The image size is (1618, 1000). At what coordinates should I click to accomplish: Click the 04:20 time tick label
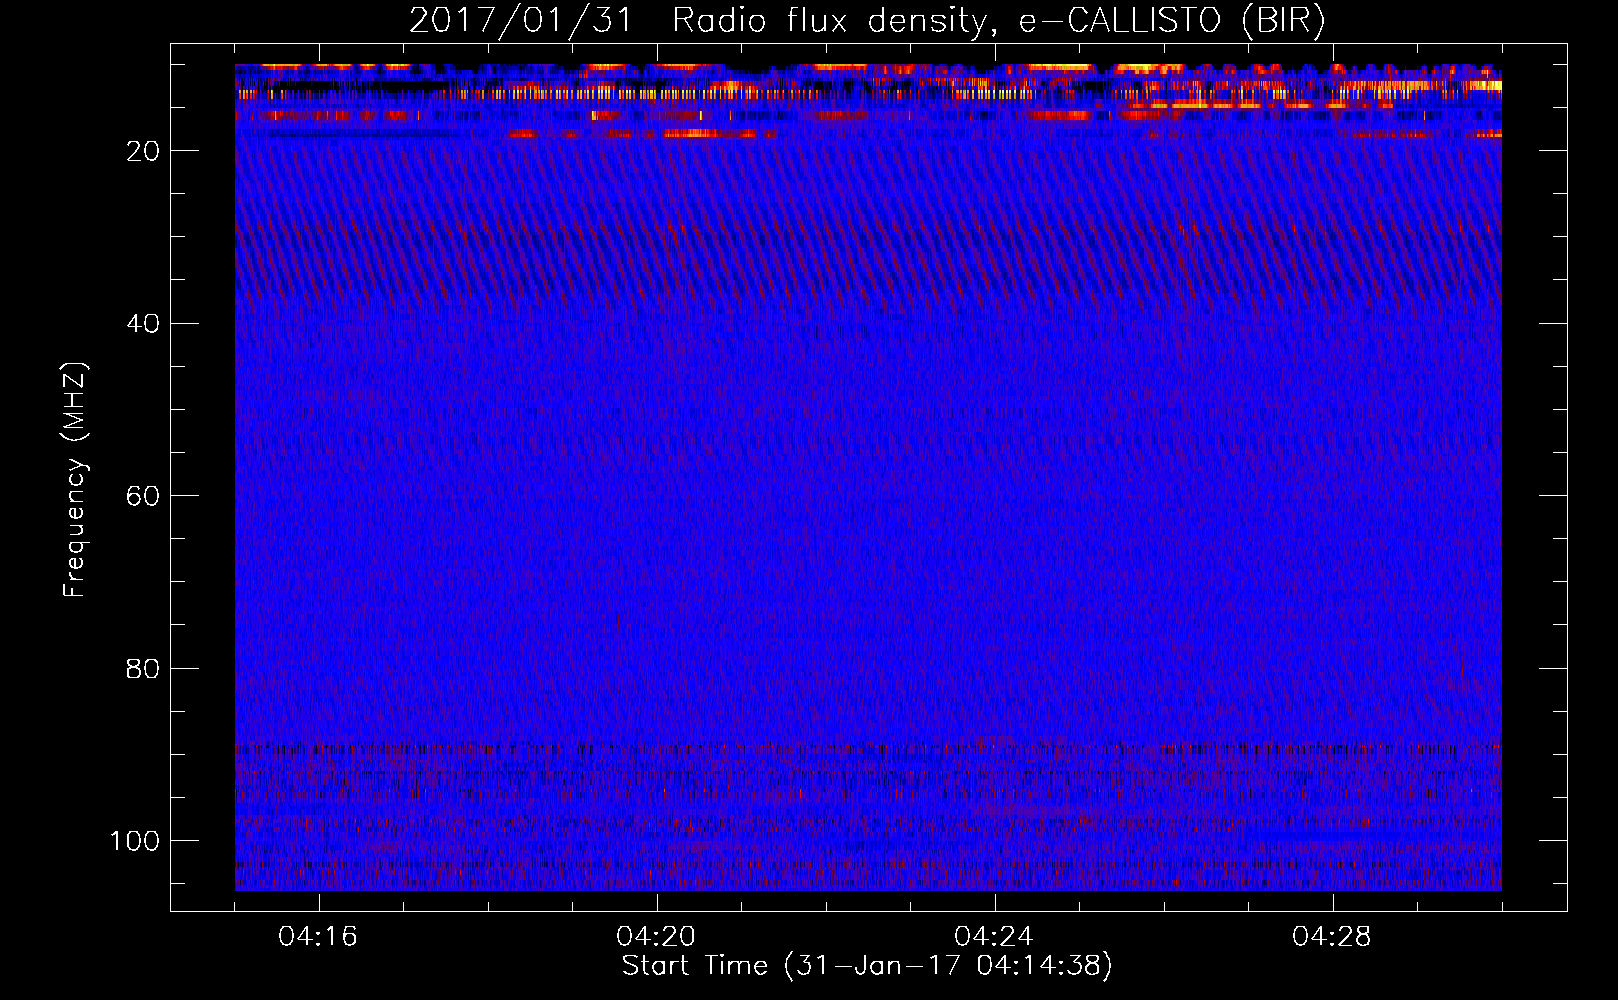[x=656, y=937]
